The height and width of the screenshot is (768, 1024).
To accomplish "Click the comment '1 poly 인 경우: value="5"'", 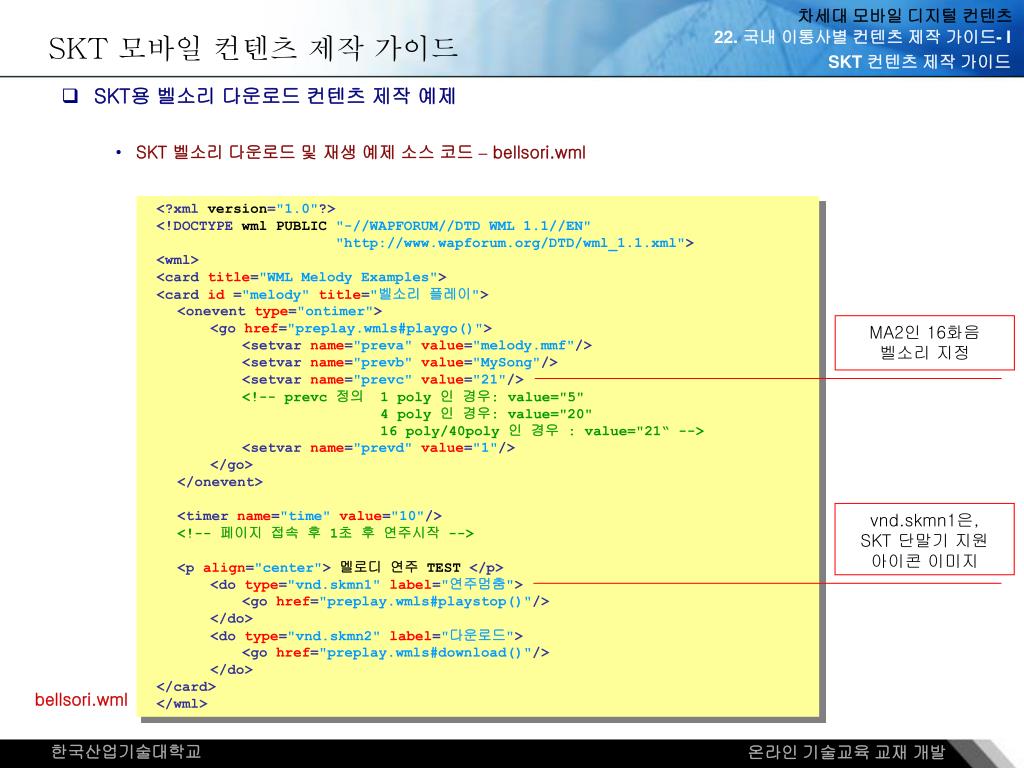I will pos(481,396).
